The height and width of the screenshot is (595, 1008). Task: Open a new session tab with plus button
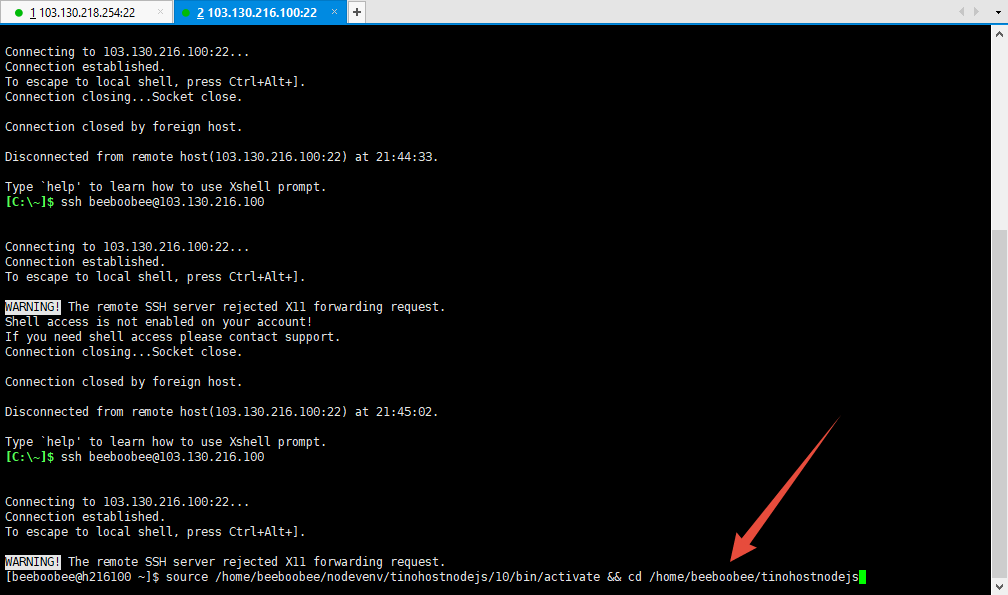tap(357, 12)
